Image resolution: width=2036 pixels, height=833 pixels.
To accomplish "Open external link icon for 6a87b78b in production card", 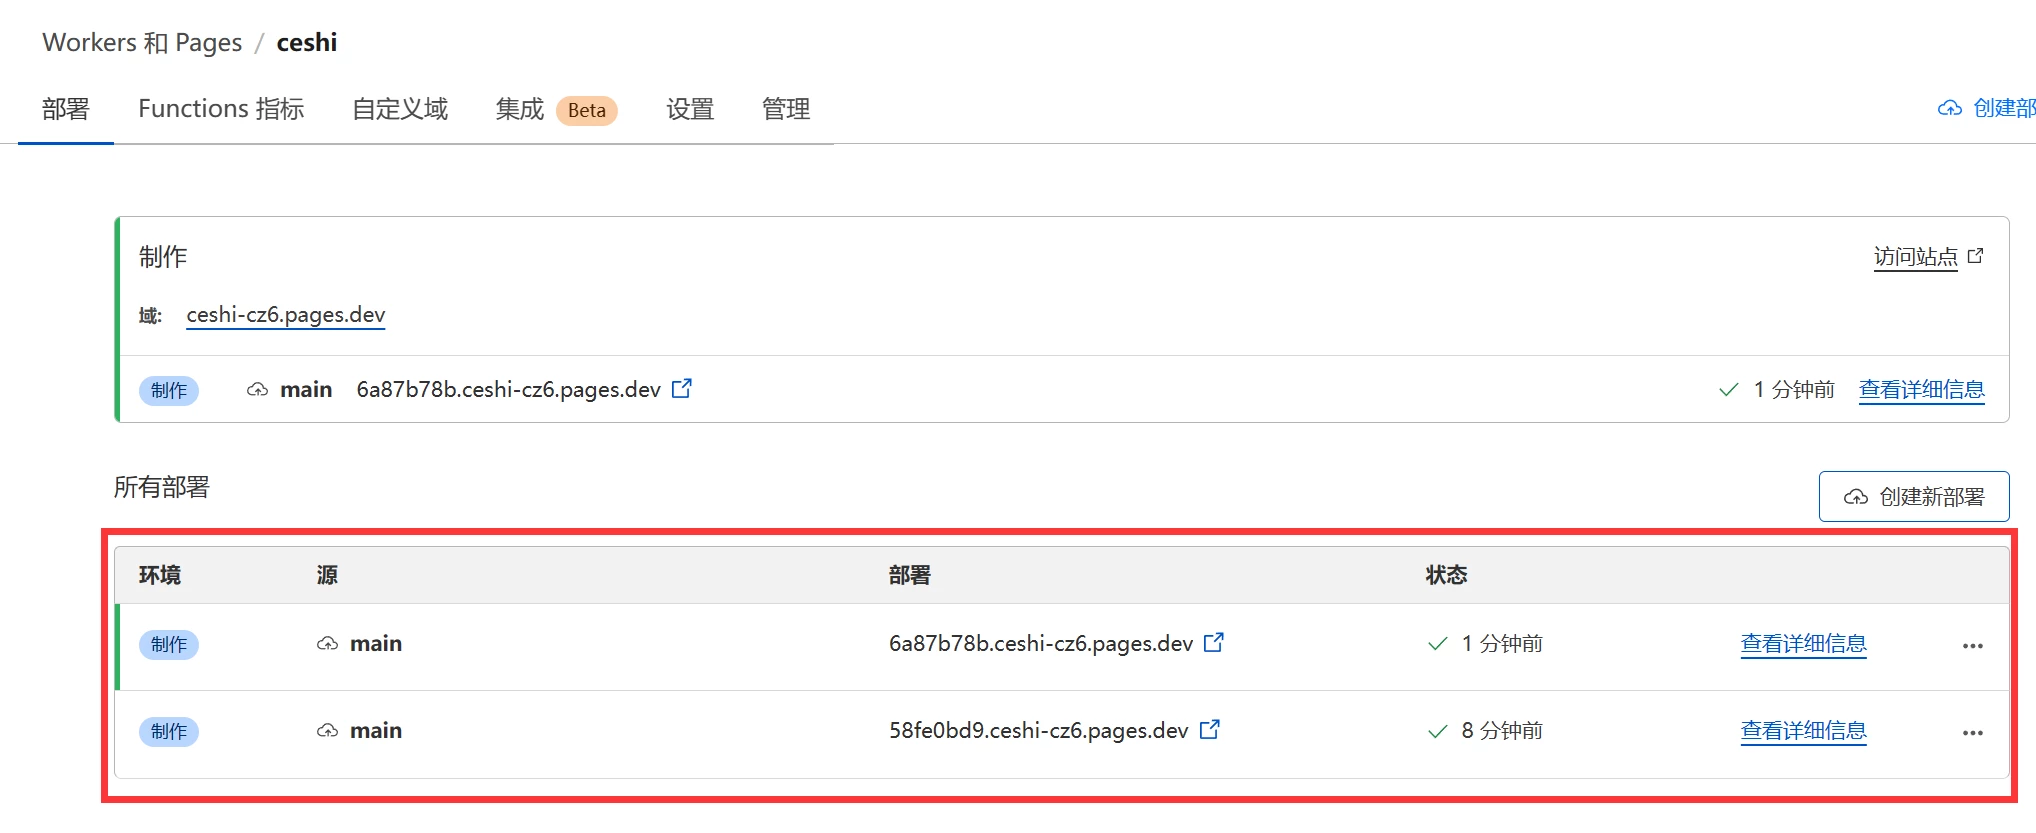I will (x=681, y=388).
